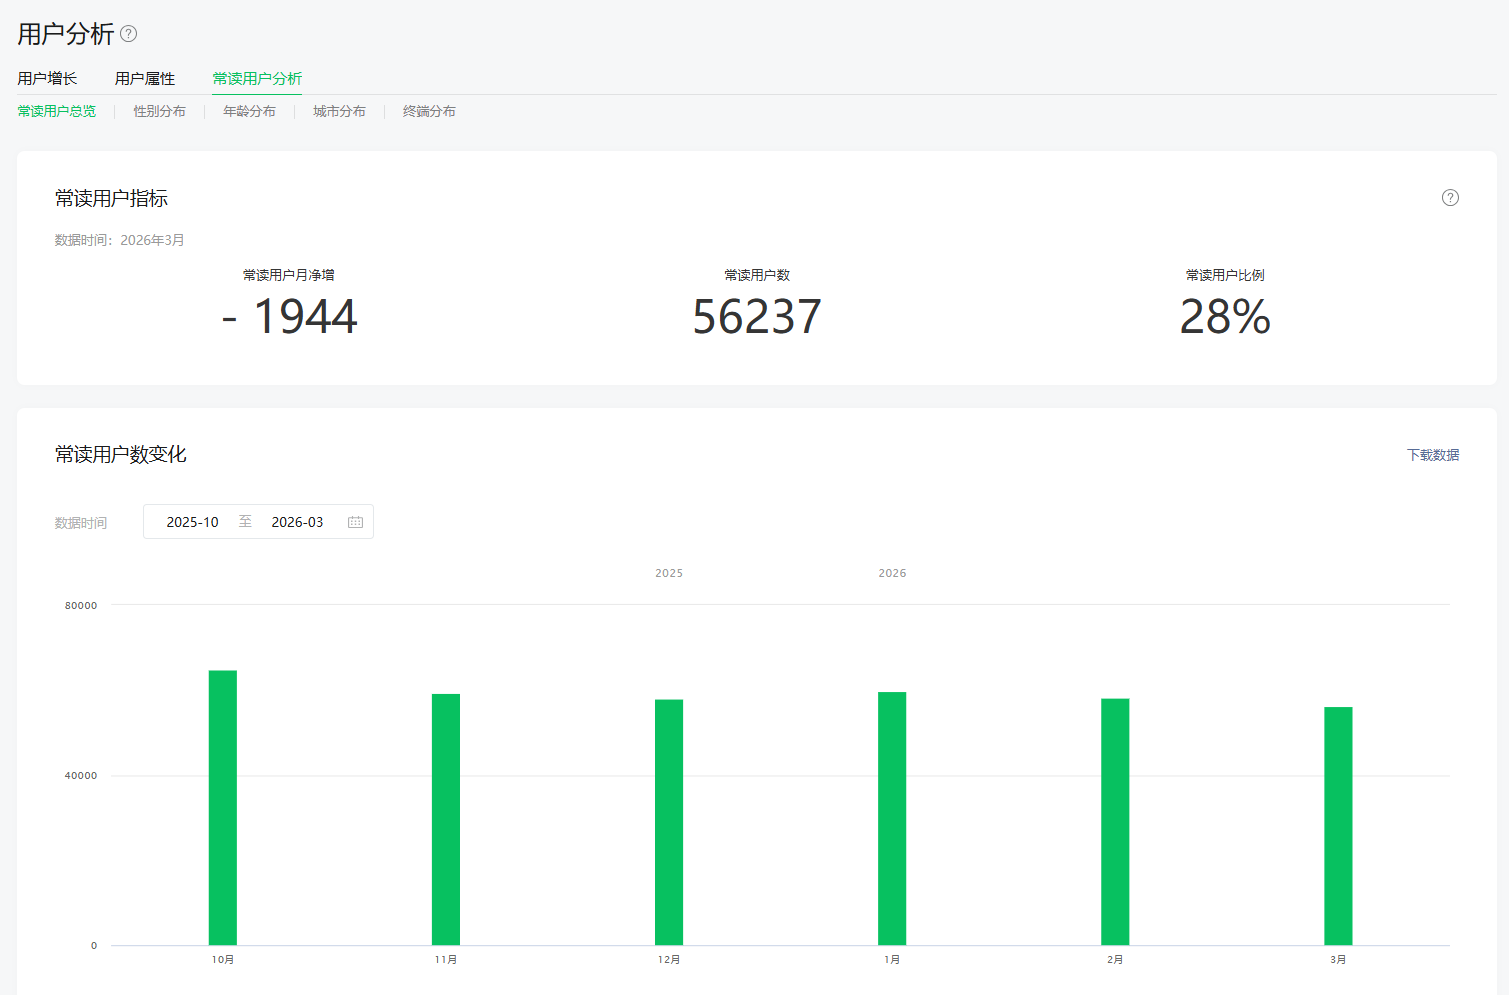
Task: Click the green bar for 10月
Action: [x=223, y=808]
